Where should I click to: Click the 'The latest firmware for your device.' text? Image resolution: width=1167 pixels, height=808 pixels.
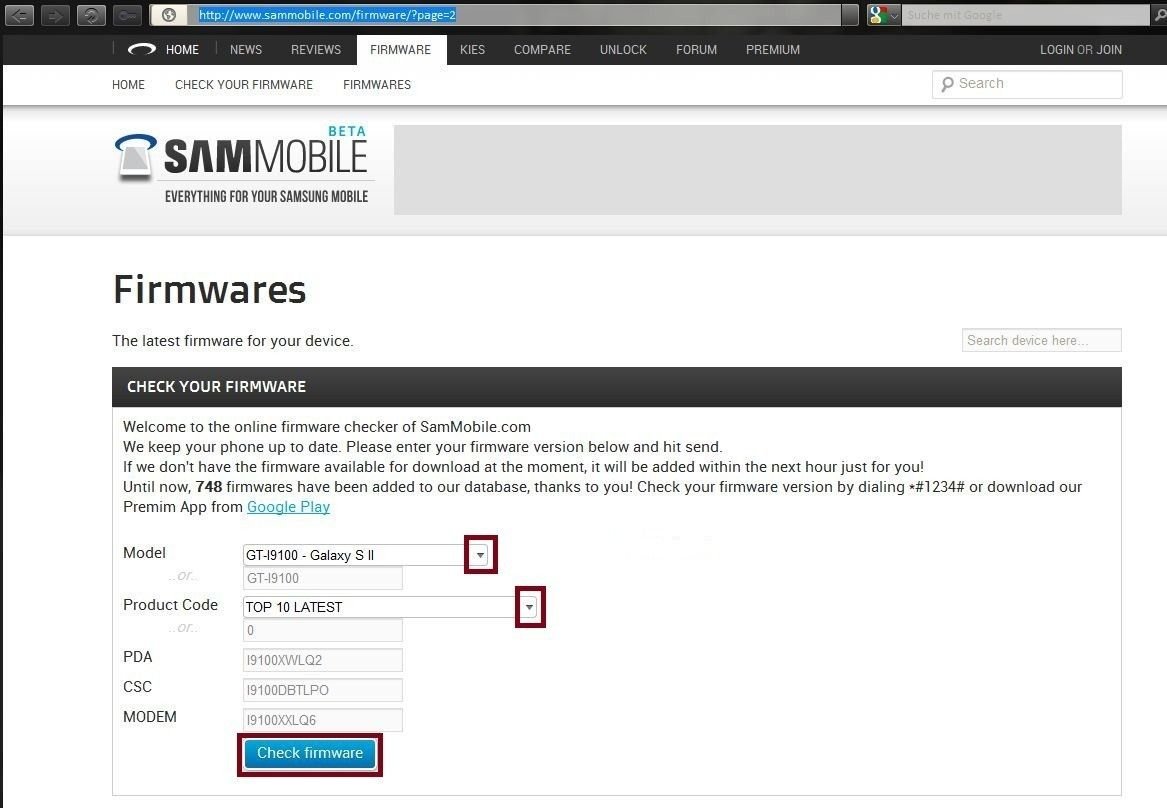[232, 341]
